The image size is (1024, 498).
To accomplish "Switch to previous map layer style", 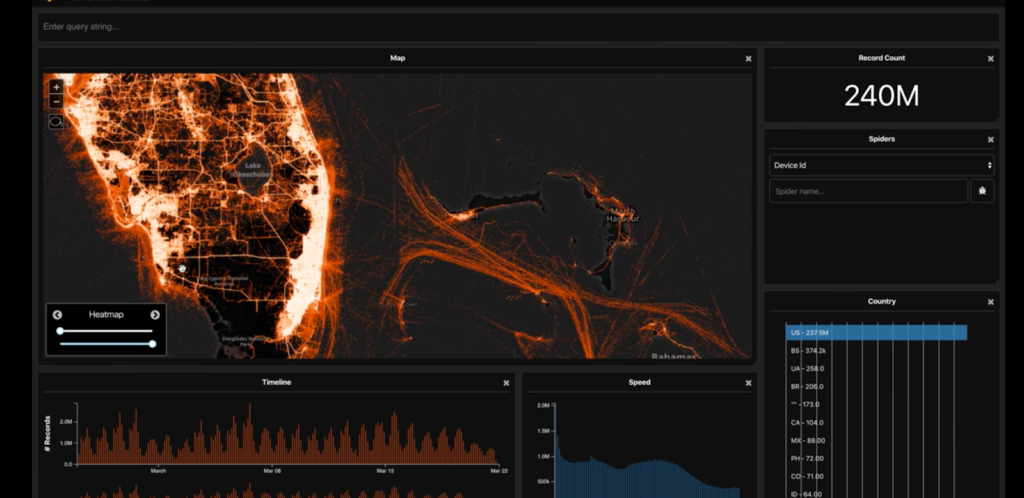I will click(x=57, y=315).
